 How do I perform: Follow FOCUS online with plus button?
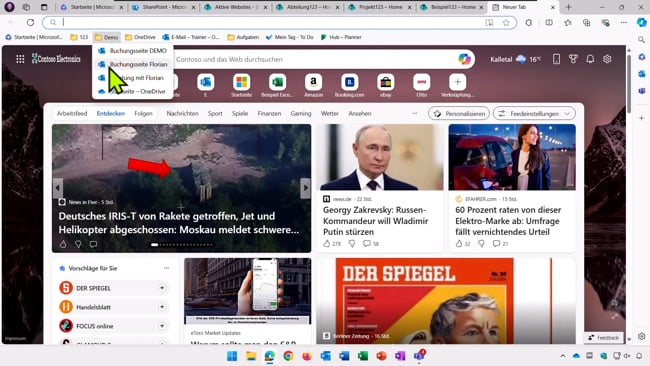tap(162, 326)
